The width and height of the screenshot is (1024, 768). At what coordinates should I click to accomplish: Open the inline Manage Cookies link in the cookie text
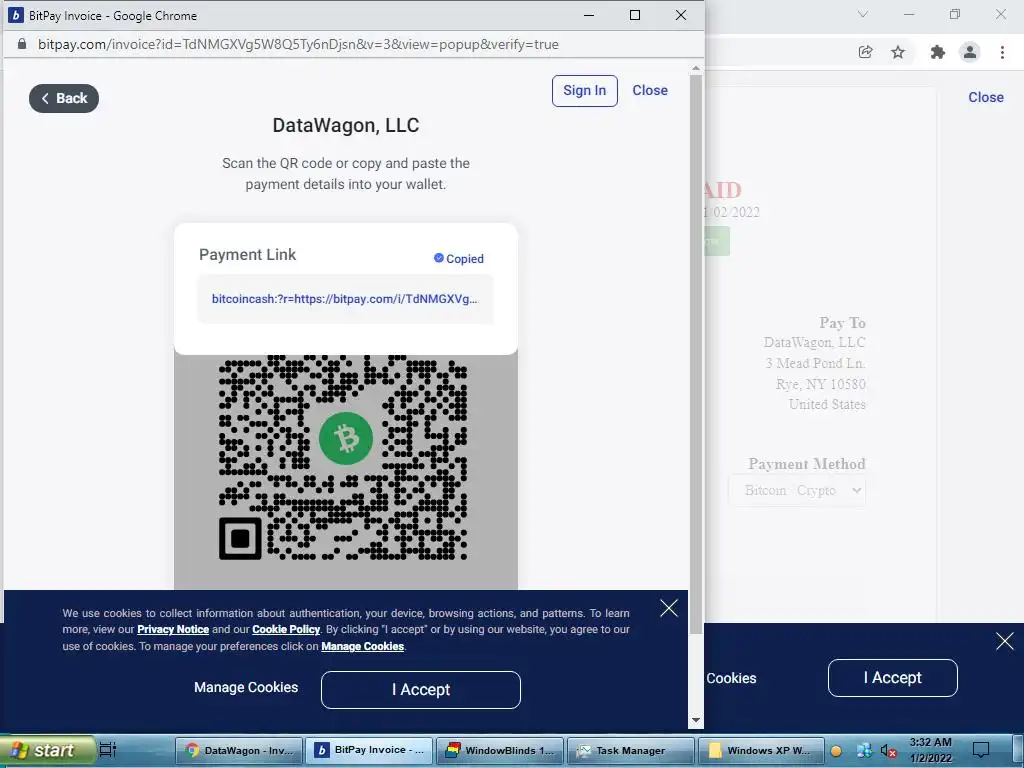(x=362, y=647)
